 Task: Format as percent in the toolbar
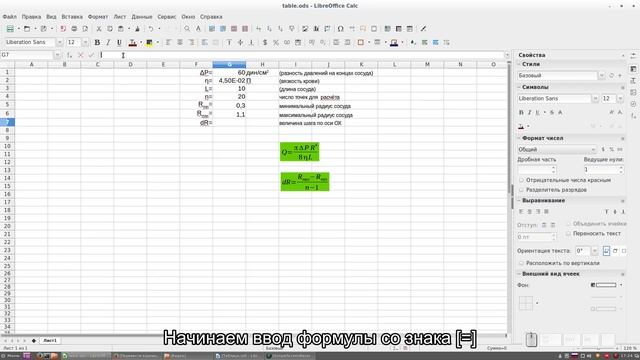276,42
